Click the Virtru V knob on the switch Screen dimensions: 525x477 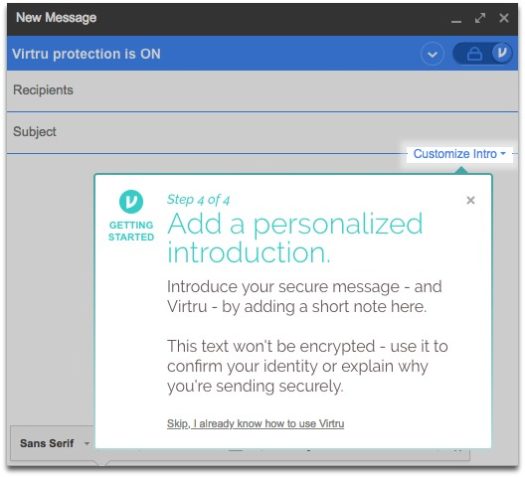point(502,53)
